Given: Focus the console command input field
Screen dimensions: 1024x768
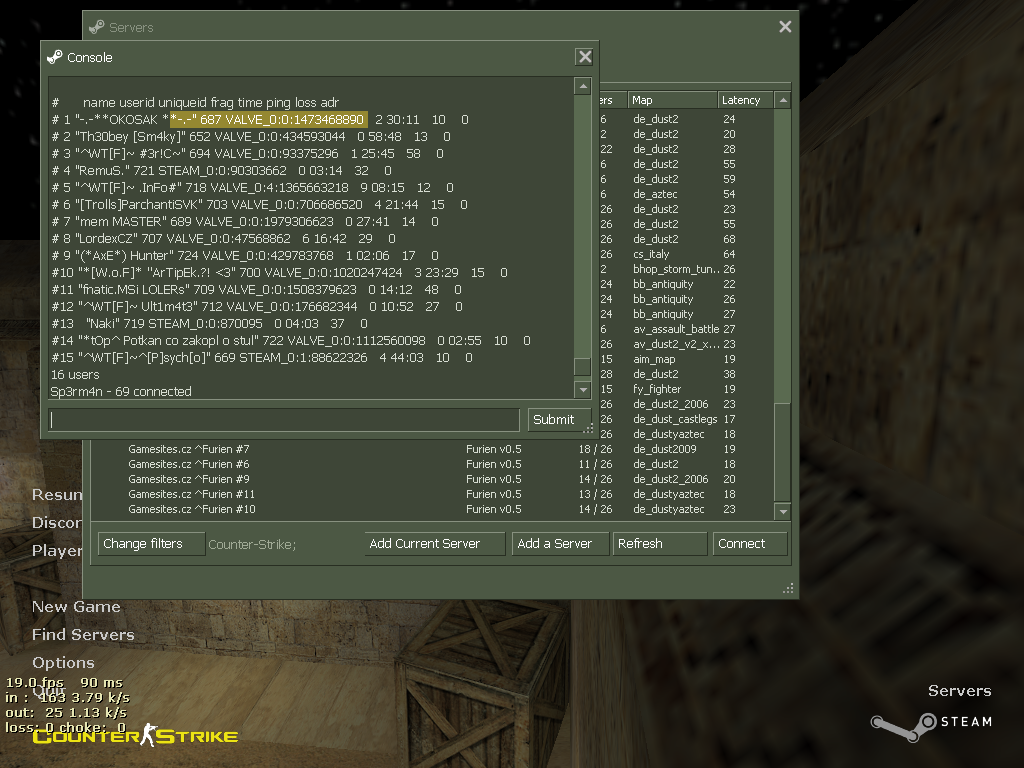Looking at the screenshot, I should point(284,420).
